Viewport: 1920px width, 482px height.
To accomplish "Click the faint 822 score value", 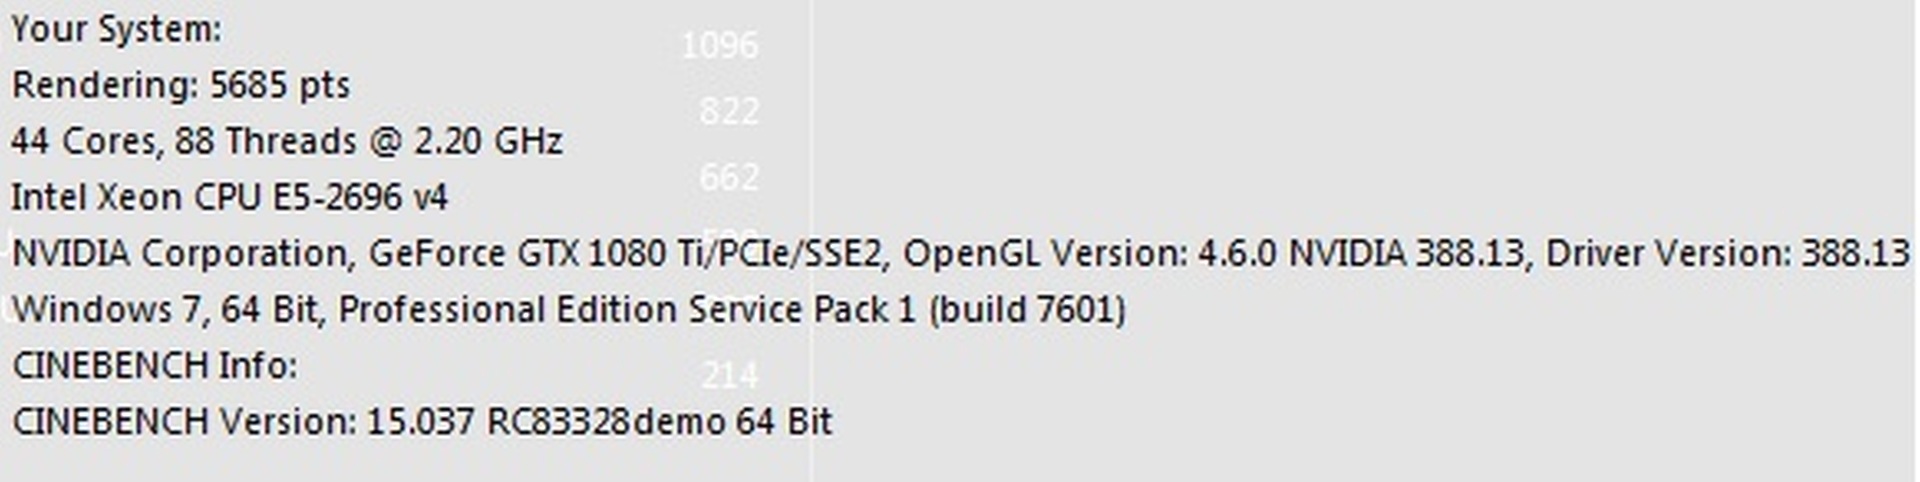I will click(x=729, y=111).
